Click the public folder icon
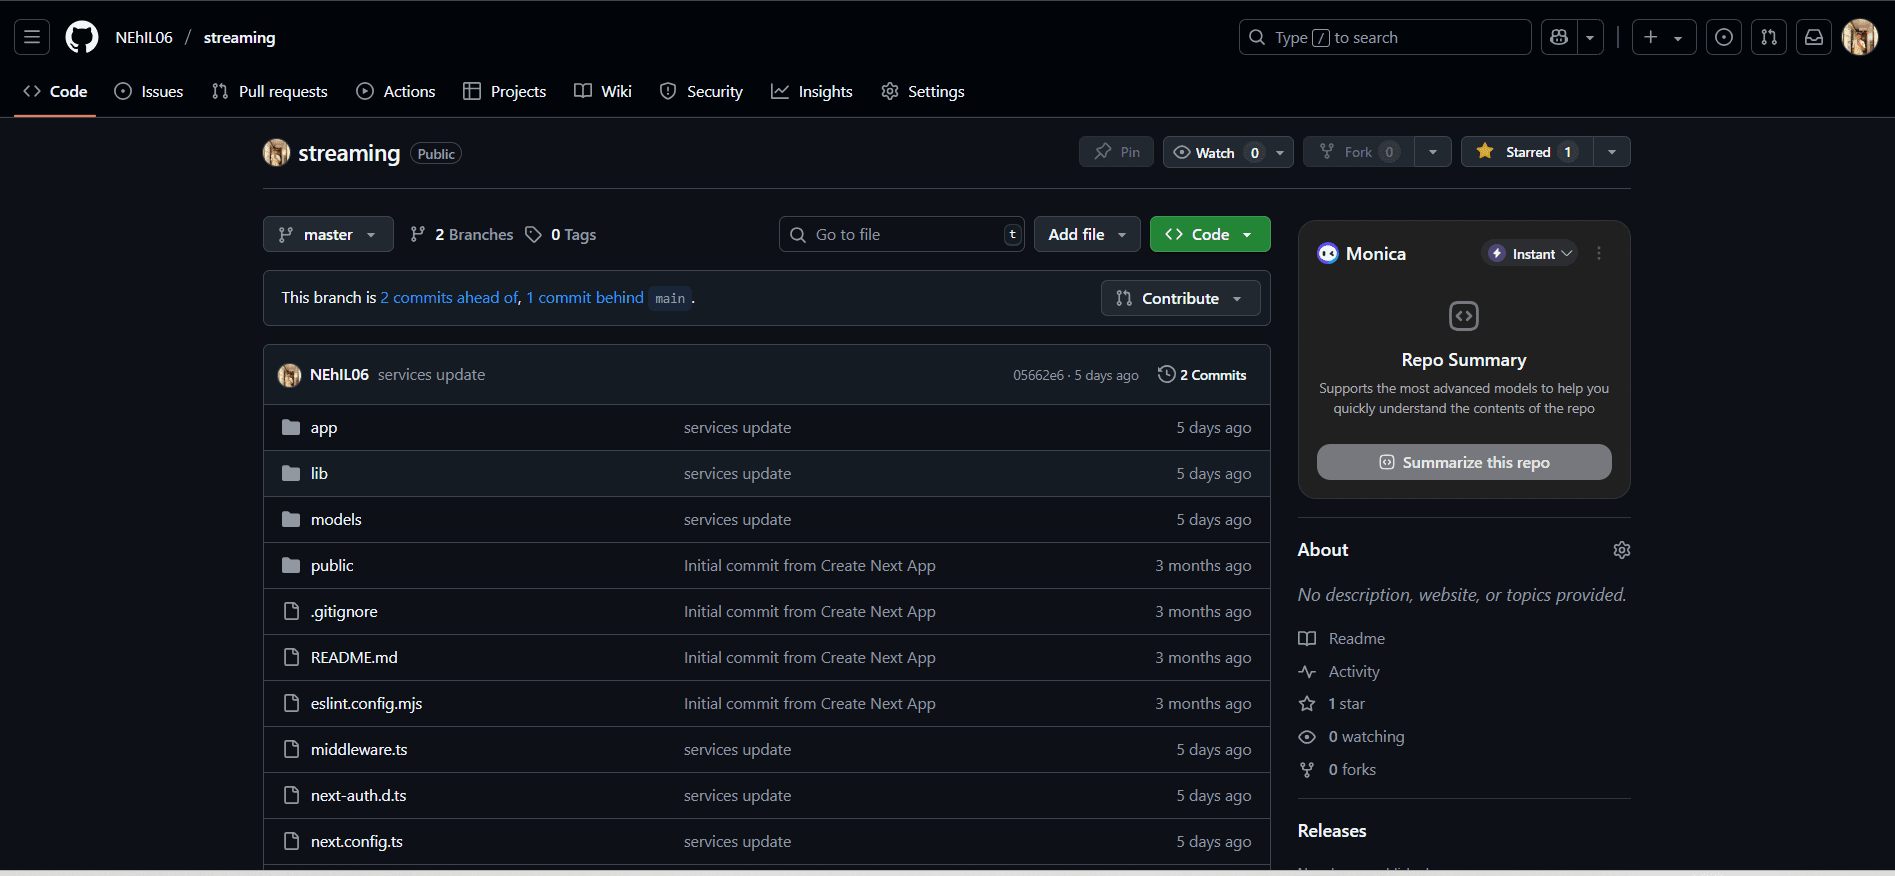This screenshot has height=876, width=1895. (x=291, y=565)
